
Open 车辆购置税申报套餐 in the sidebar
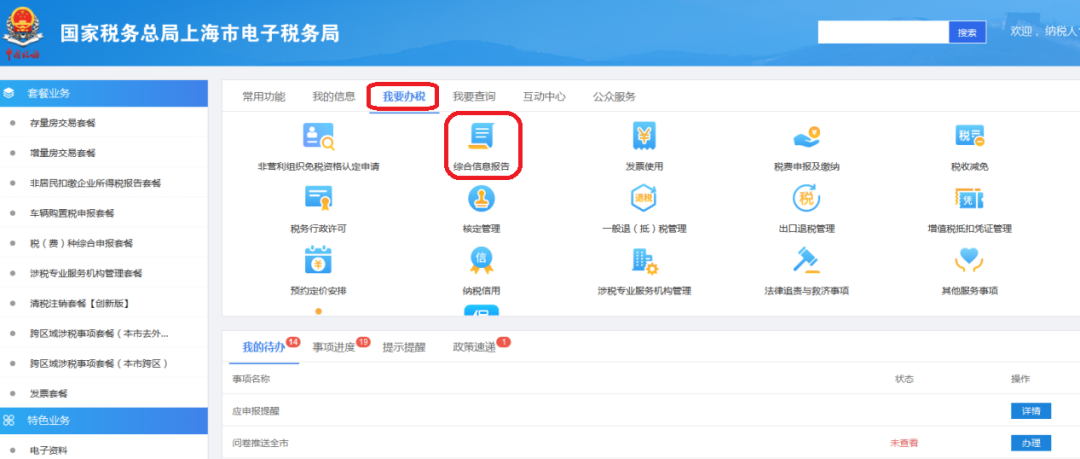[72, 213]
